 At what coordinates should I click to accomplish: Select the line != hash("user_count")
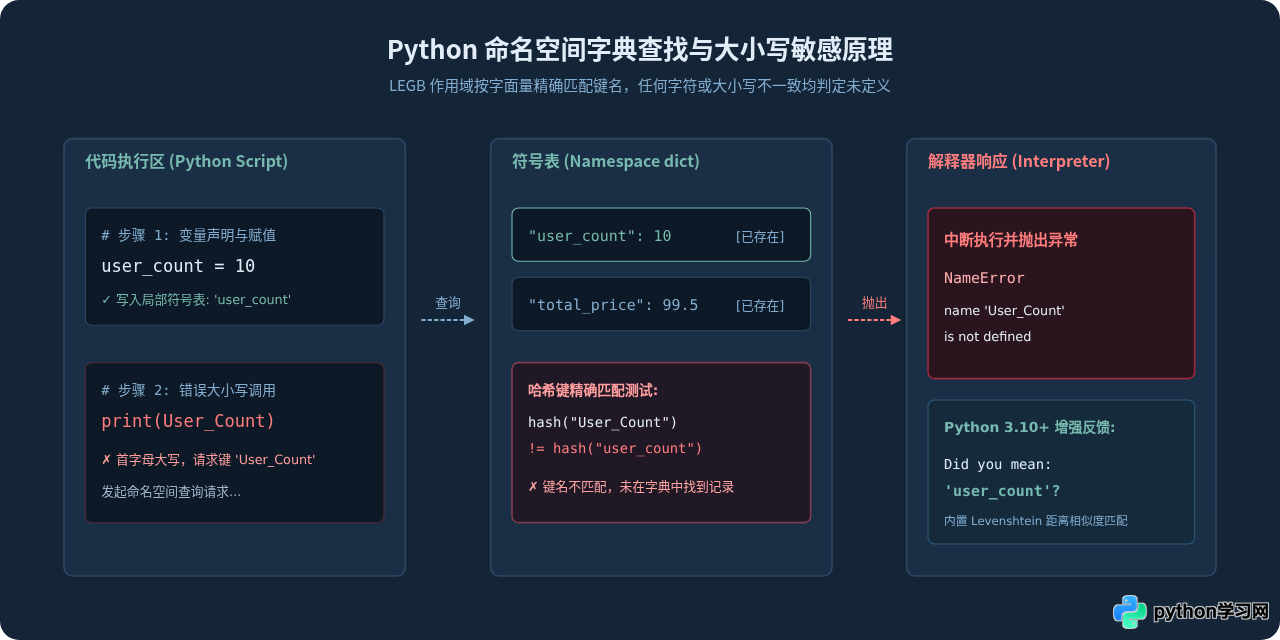[615, 448]
